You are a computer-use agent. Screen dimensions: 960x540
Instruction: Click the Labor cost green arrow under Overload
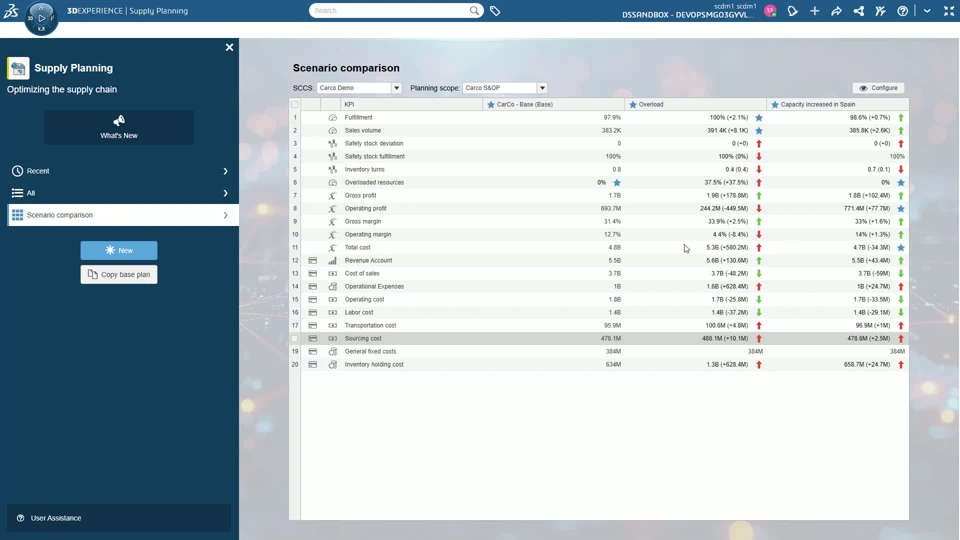(x=759, y=312)
